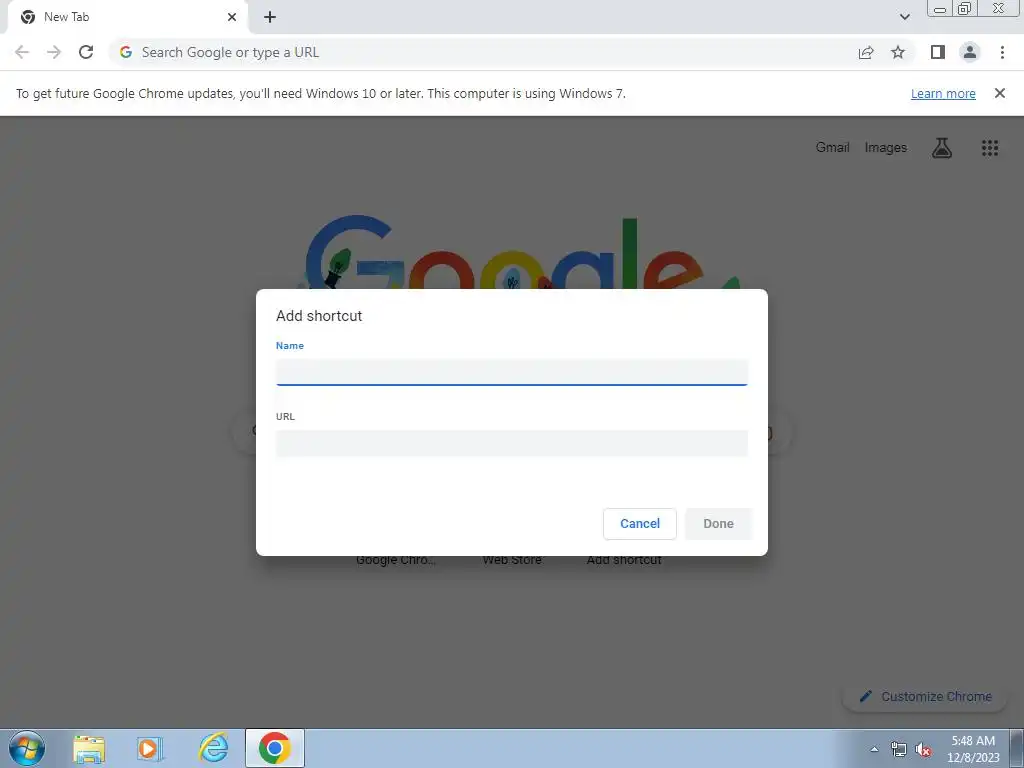The height and width of the screenshot is (768, 1024).
Task: Open the Windows Start menu
Action: 27,748
